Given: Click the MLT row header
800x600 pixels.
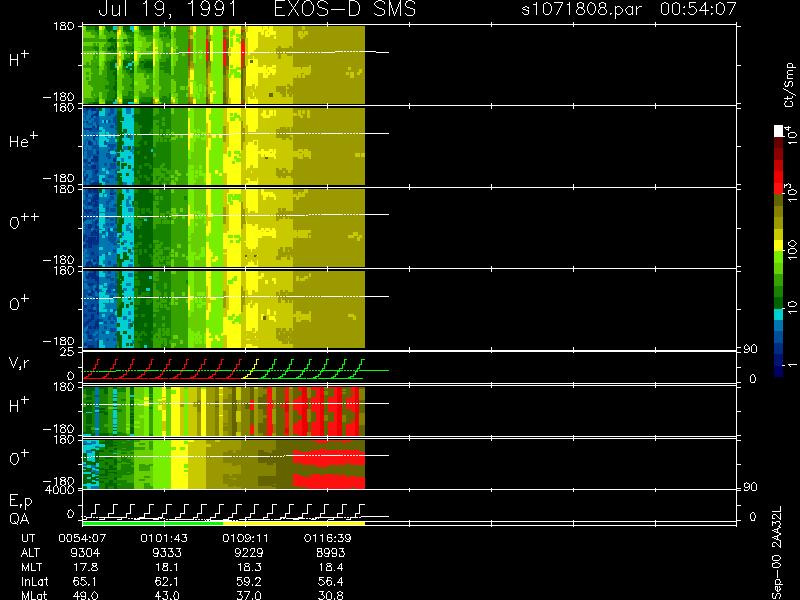Looking at the screenshot, I should (31, 567).
